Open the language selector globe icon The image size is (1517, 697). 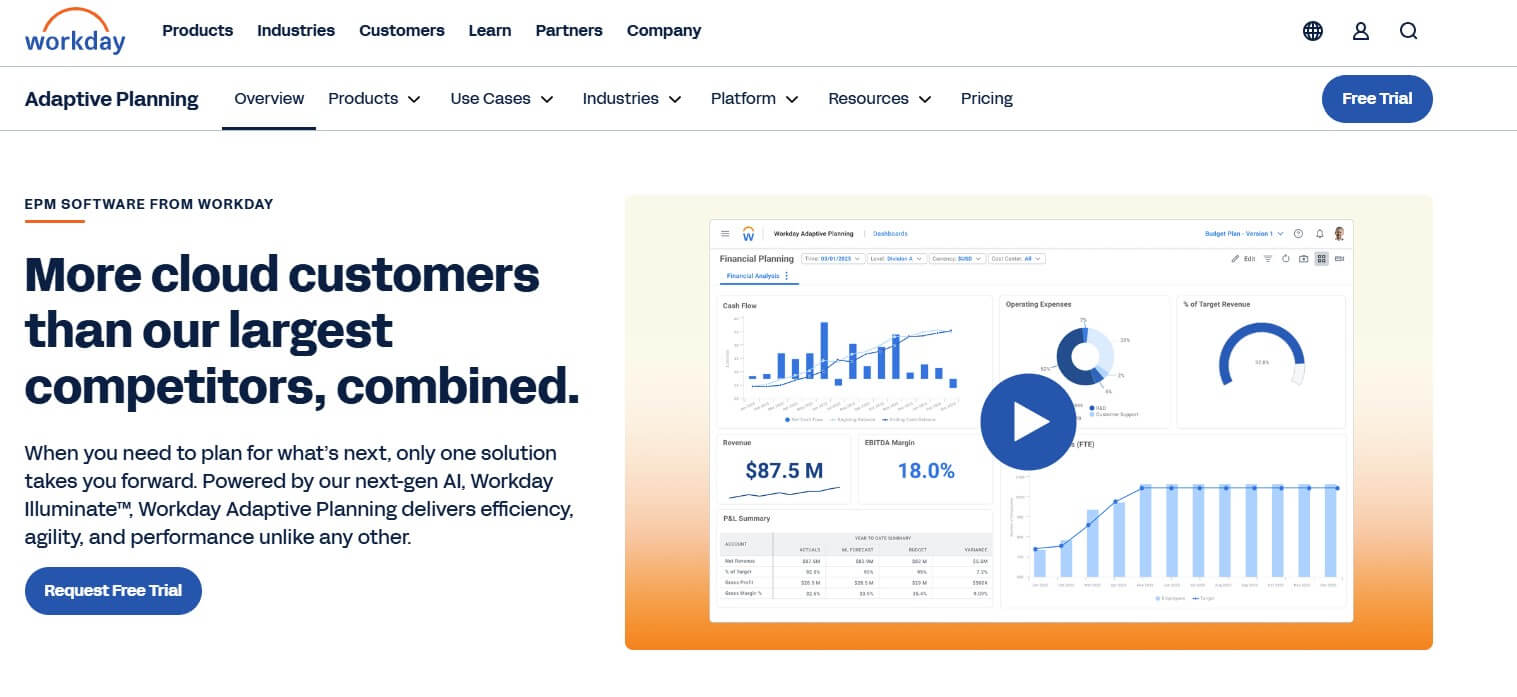pos(1312,31)
